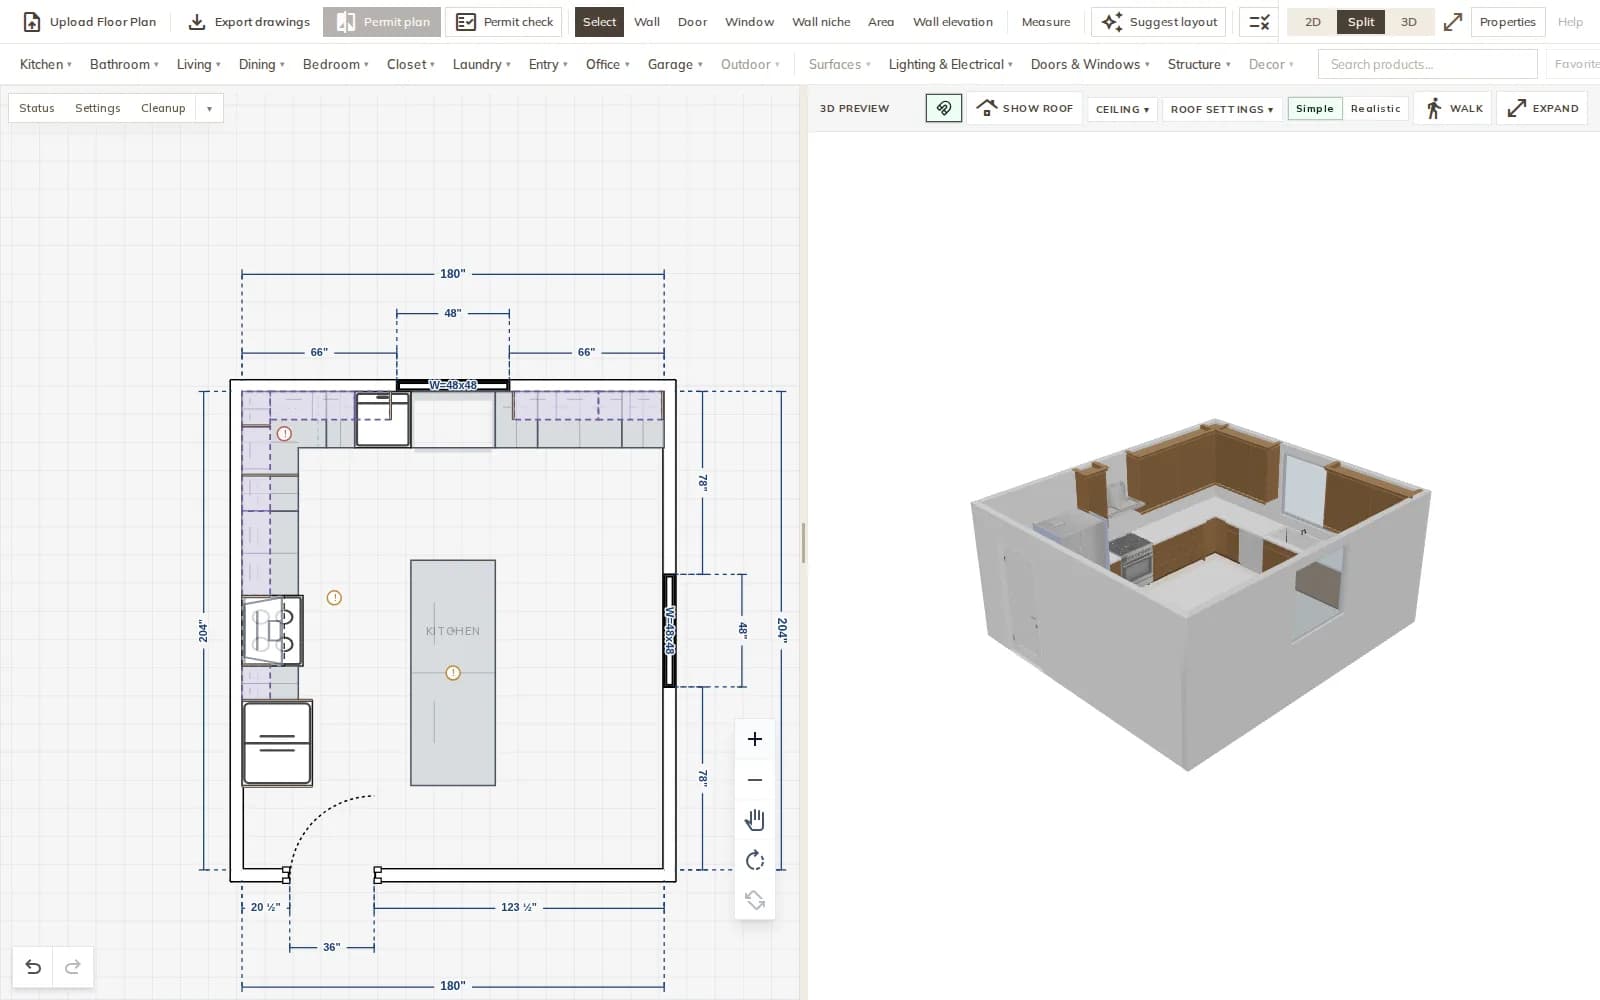Click the Suggest layout sparkle button
Screen dimensions: 1600x1000
[1160, 22]
